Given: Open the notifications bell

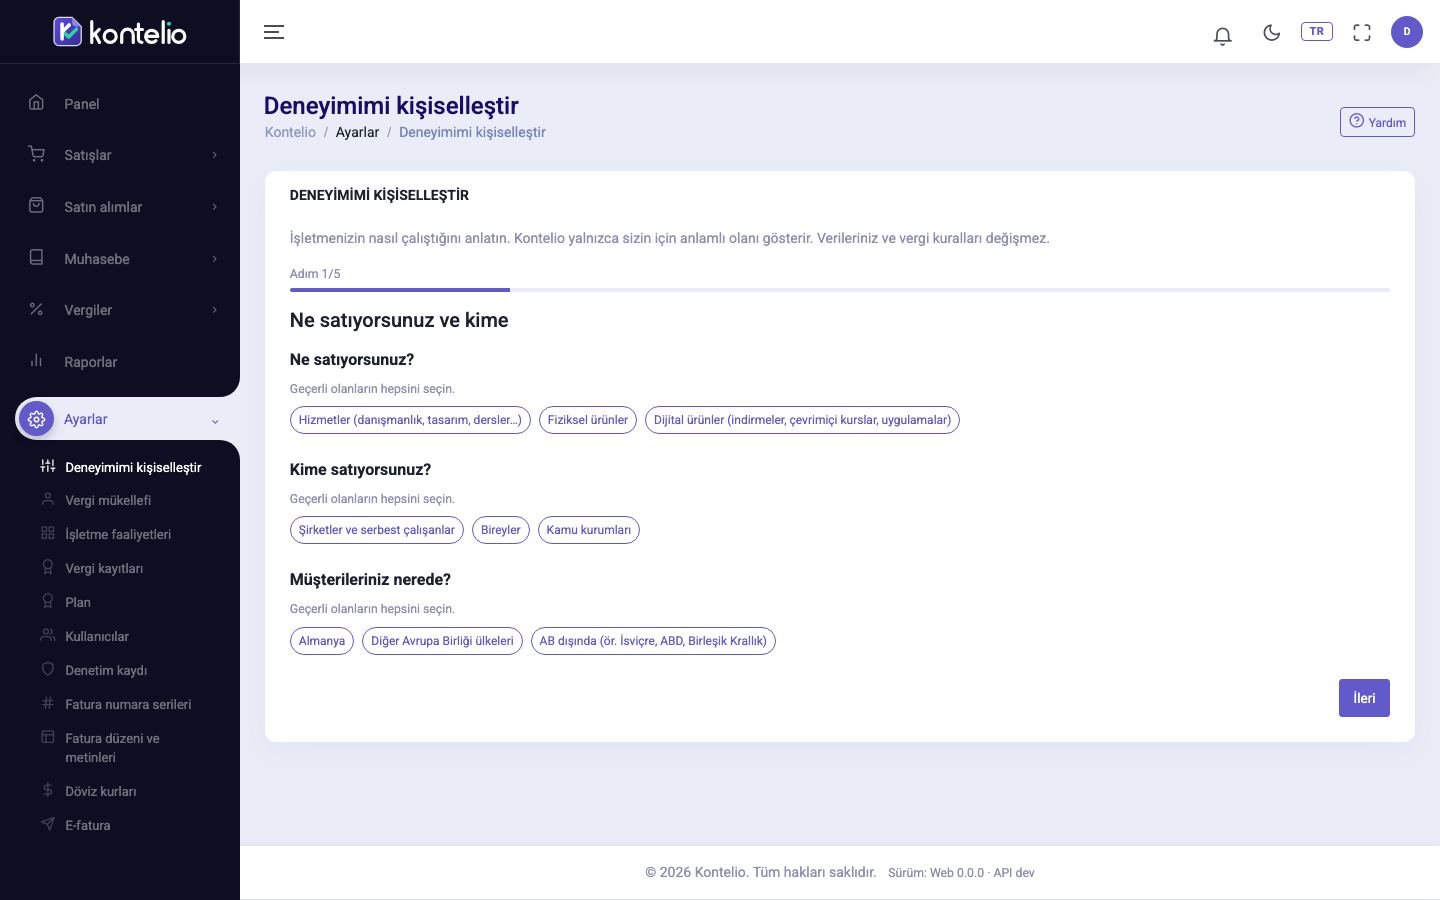Looking at the screenshot, I should 1222,35.
